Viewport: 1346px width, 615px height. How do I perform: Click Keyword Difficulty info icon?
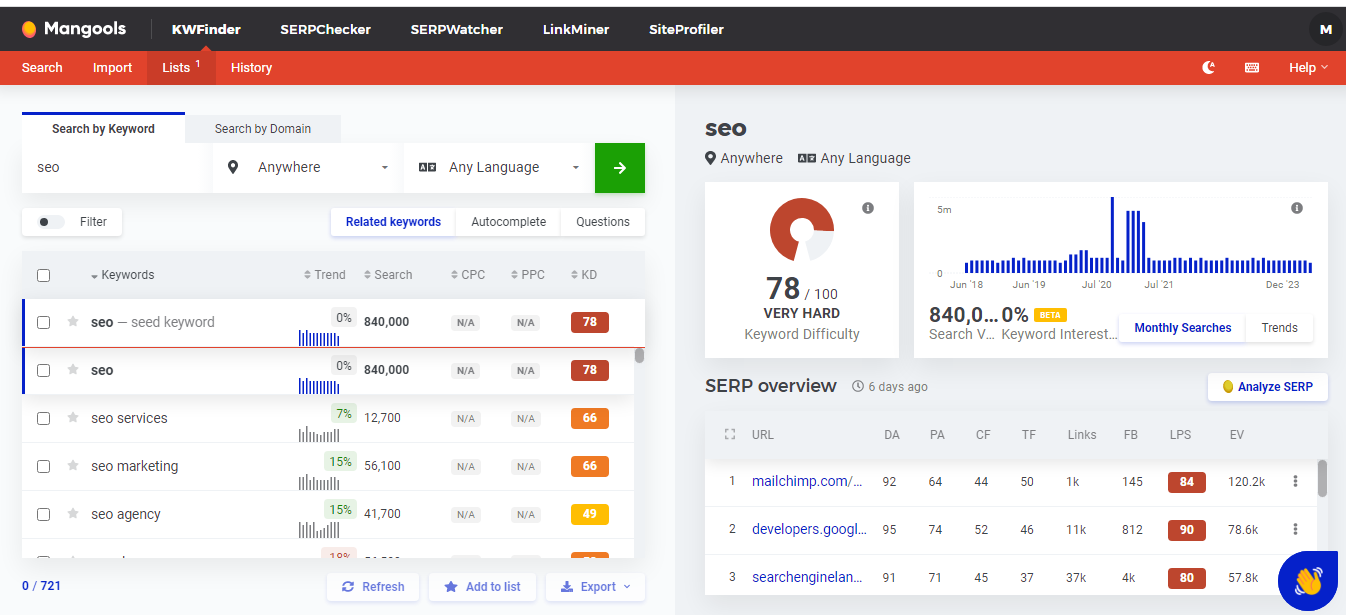868,208
